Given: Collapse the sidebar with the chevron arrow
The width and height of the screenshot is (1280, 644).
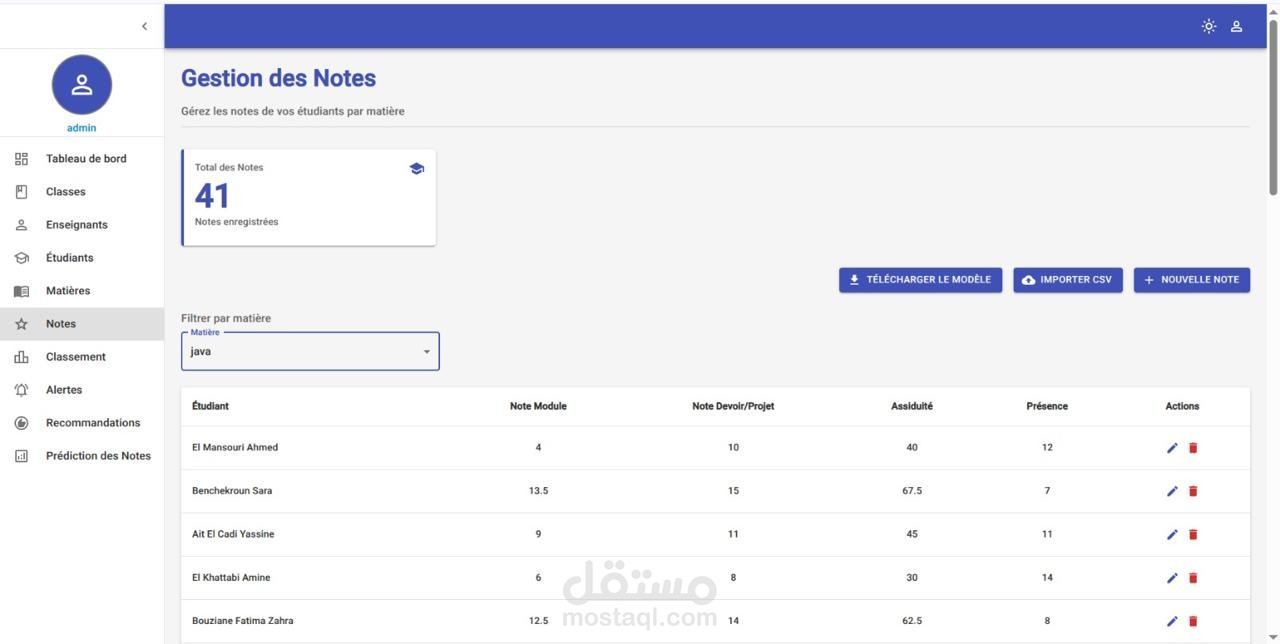Looking at the screenshot, I should (144, 27).
